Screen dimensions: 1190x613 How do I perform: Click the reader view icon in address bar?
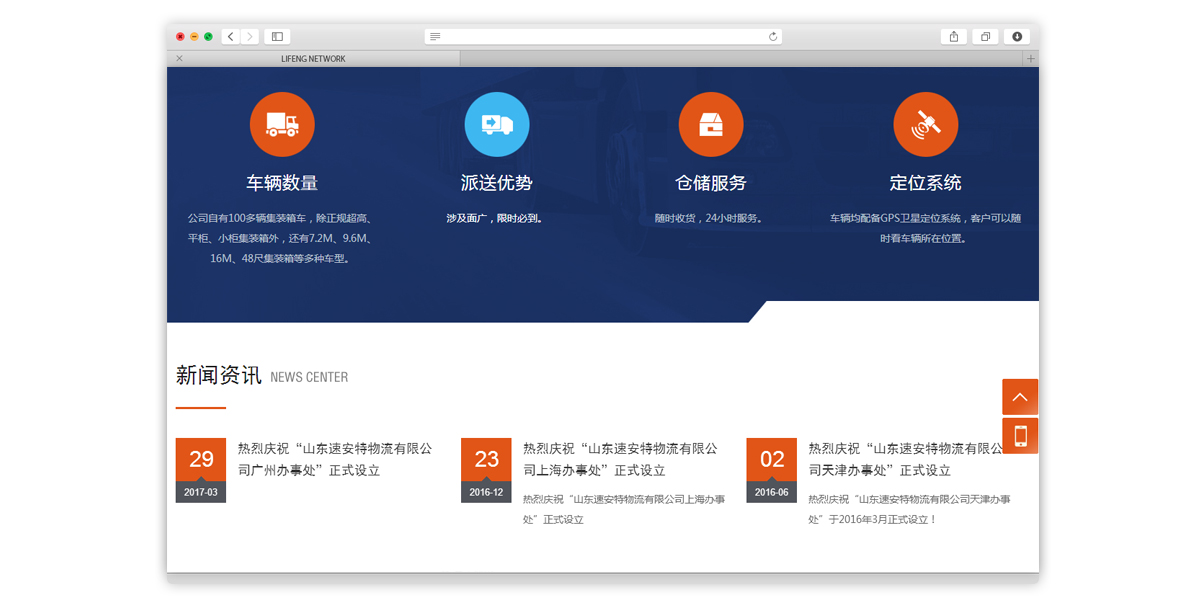point(435,36)
